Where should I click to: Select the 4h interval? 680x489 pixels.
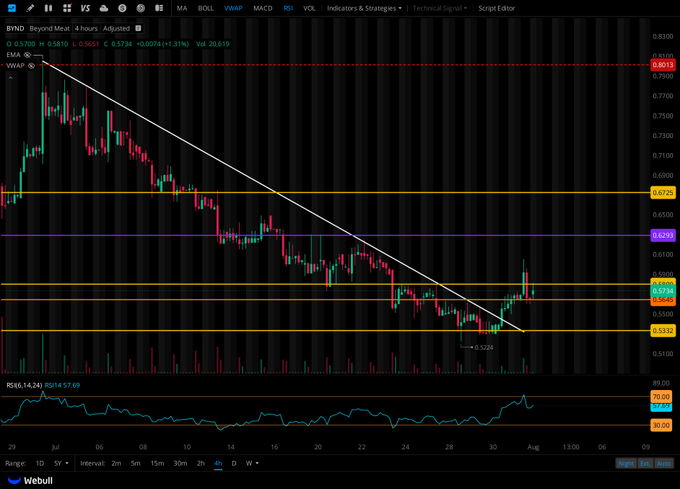tap(218, 463)
